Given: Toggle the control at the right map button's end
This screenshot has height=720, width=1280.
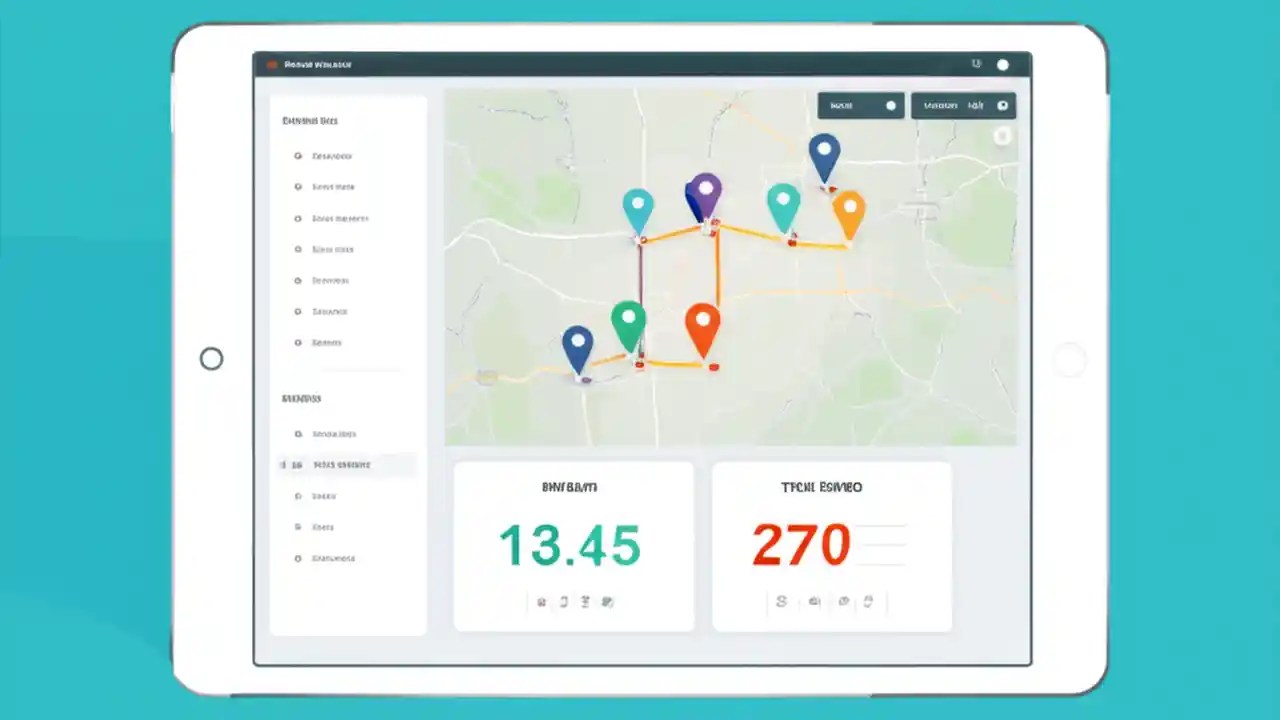Looking at the screenshot, I should point(1003,105).
